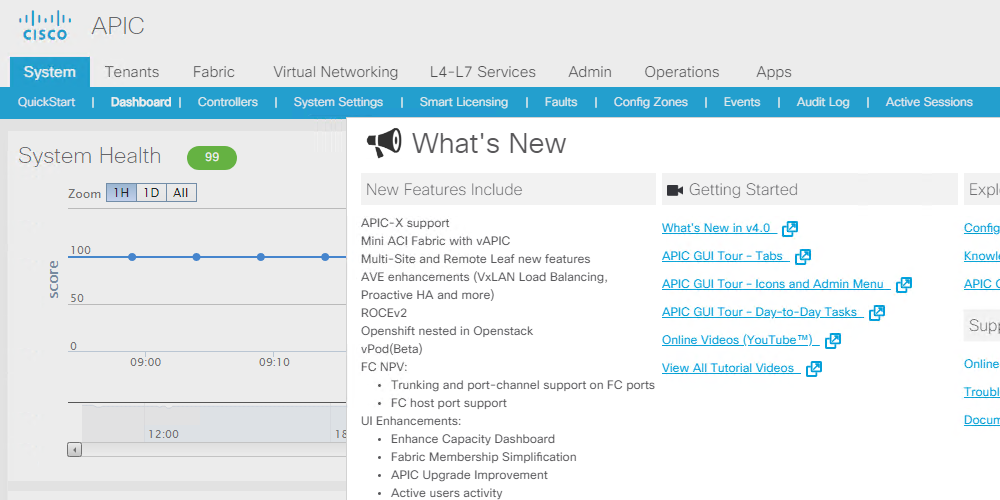1000x500 pixels.
Task: Set chart zoom to All
Action: (x=181, y=193)
